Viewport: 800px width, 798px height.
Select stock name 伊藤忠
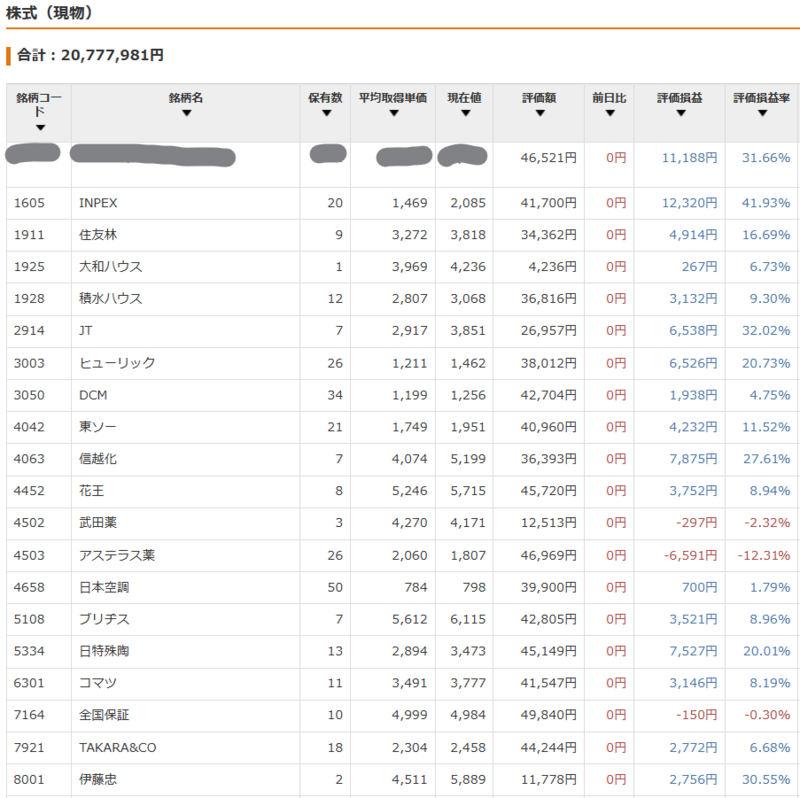point(97,780)
